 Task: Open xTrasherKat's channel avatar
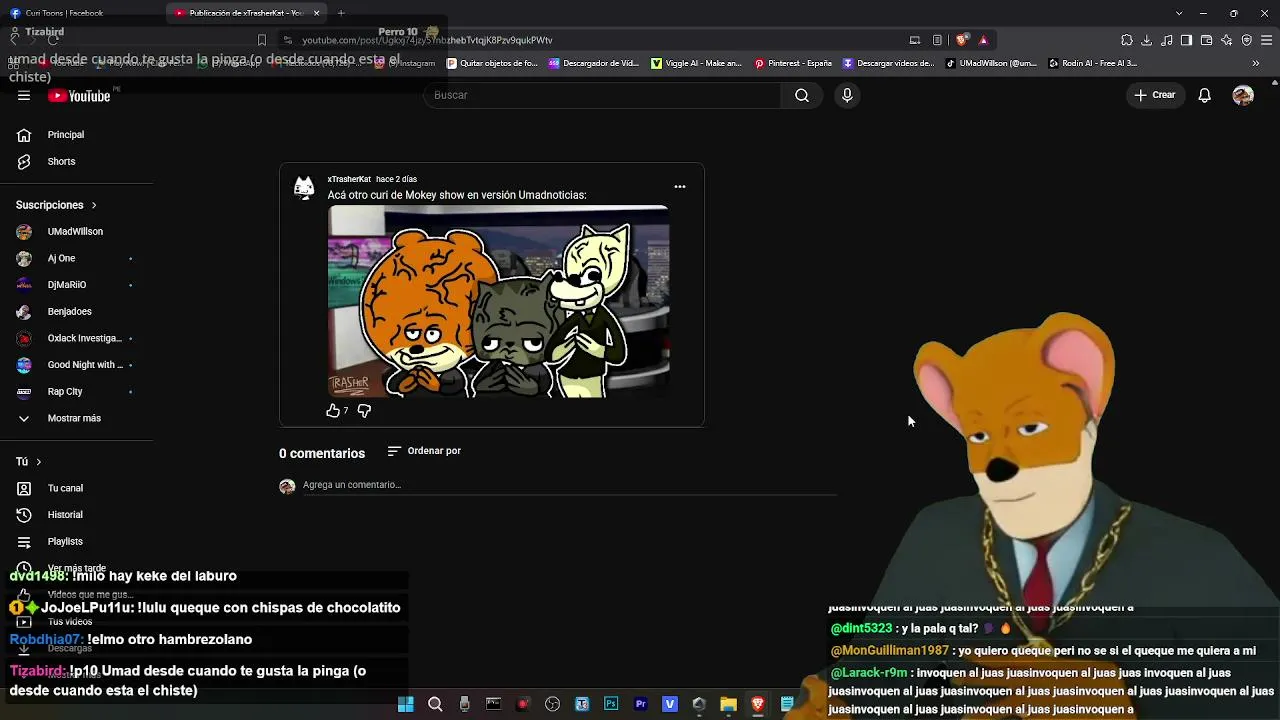point(304,187)
